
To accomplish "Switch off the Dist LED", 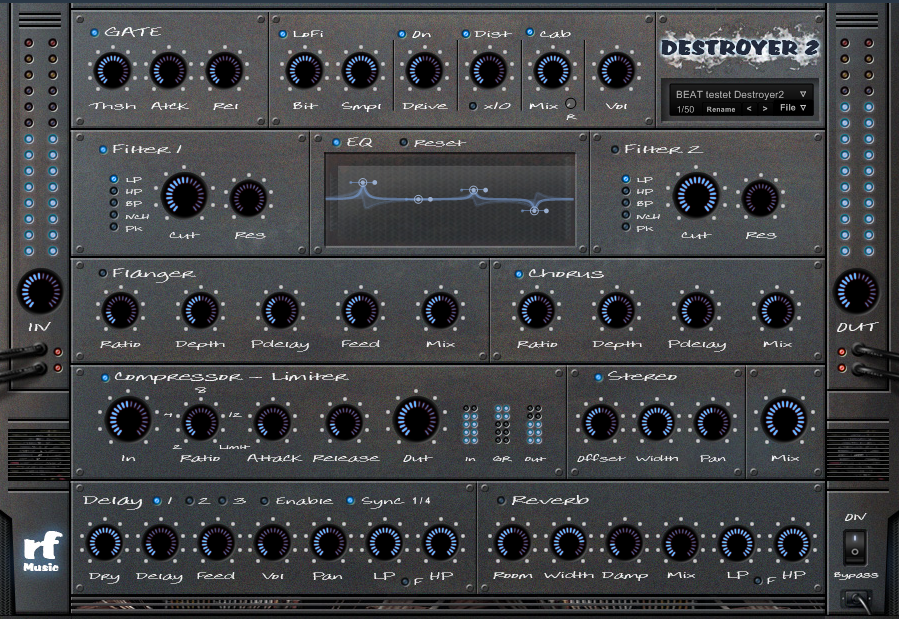I will [466, 34].
